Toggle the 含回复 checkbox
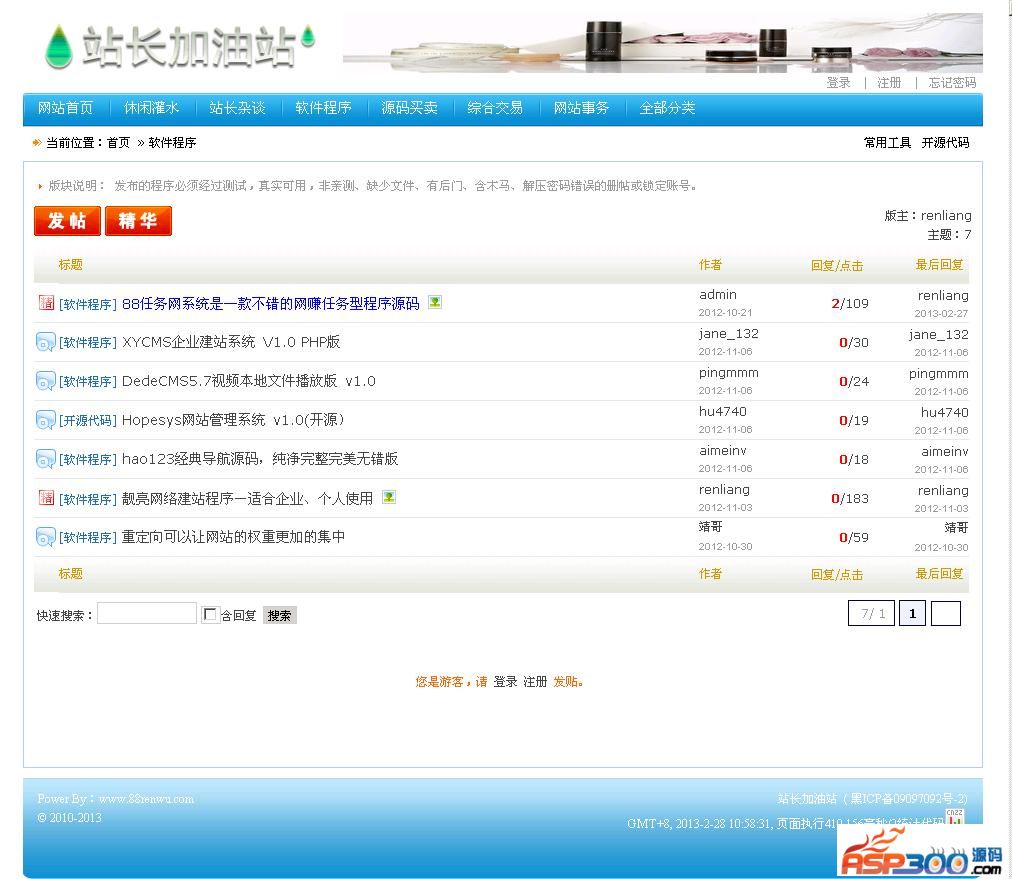The width and height of the screenshot is (1012, 879). [210, 614]
